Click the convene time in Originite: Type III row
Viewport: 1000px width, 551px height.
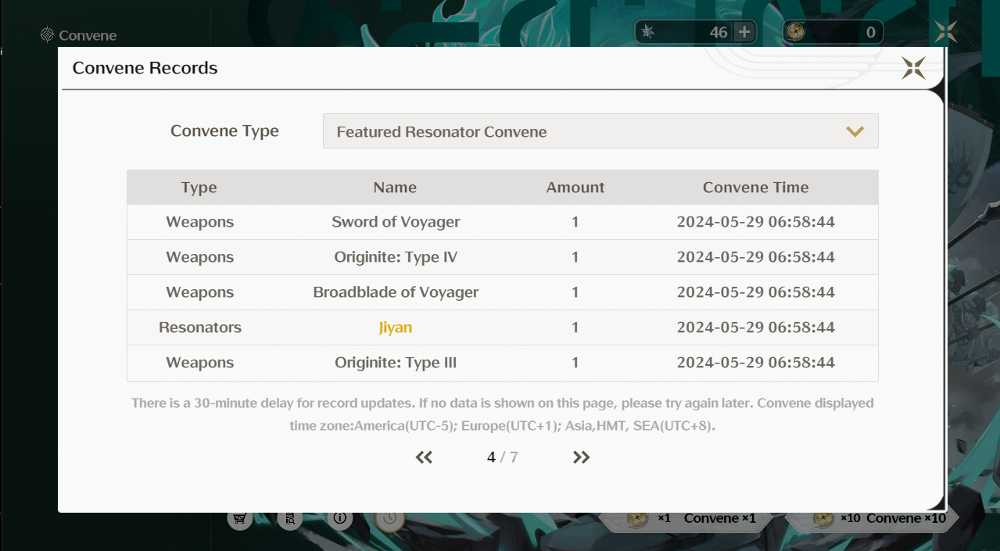tap(756, 362)
